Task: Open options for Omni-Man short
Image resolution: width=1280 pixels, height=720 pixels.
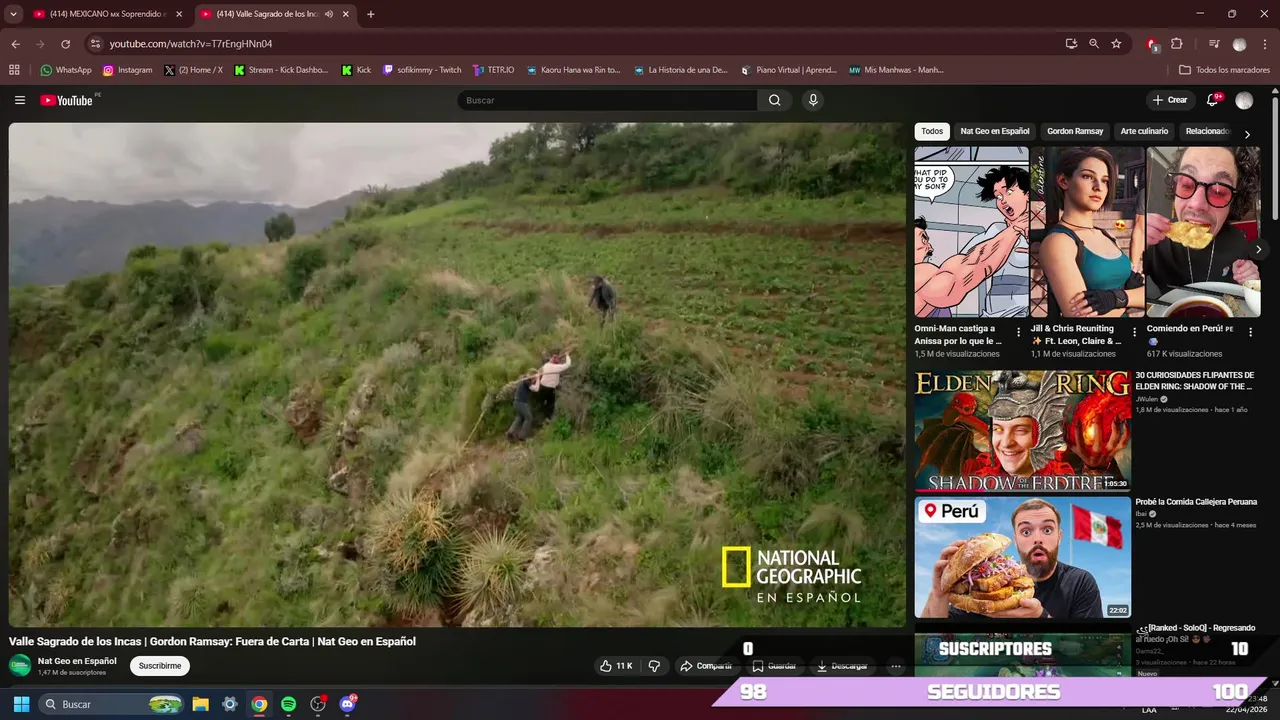Action: (x=1019, y=333)
